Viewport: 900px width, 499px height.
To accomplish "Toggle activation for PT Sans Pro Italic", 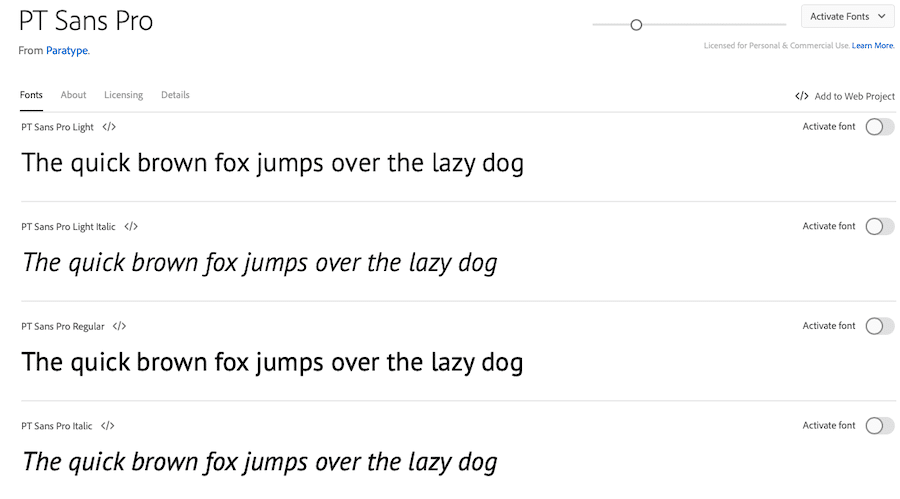I will 879,426.
